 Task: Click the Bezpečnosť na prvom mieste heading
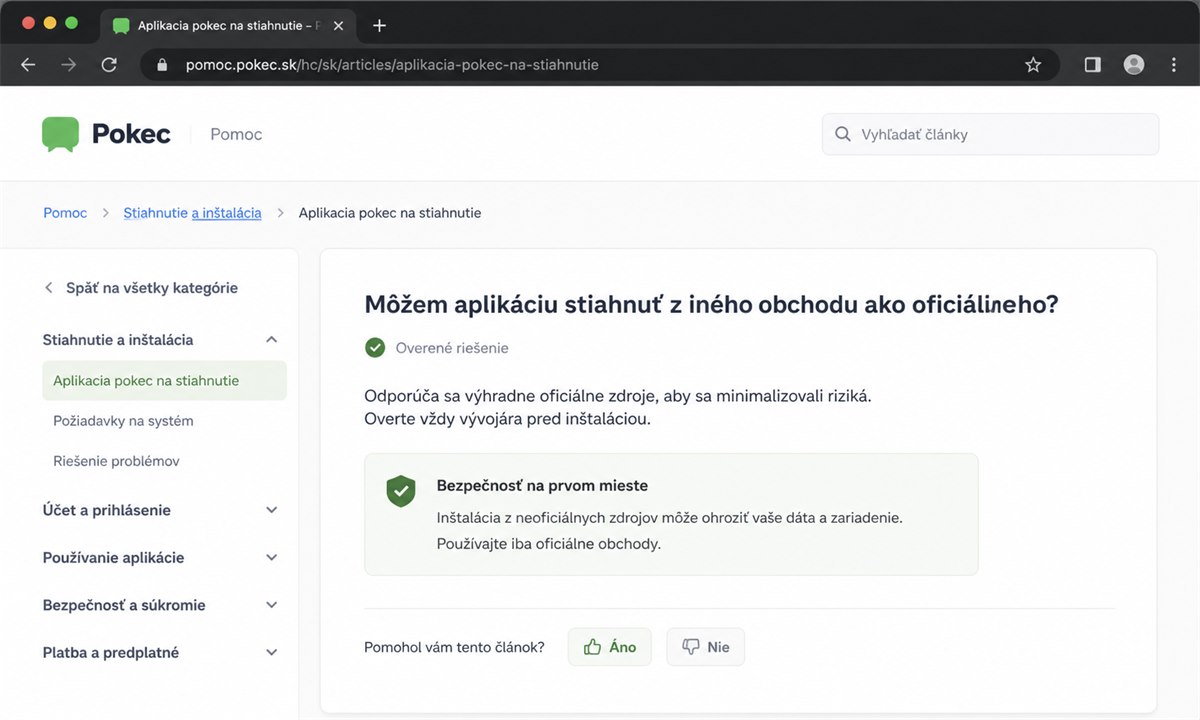(x=542, y=486)
